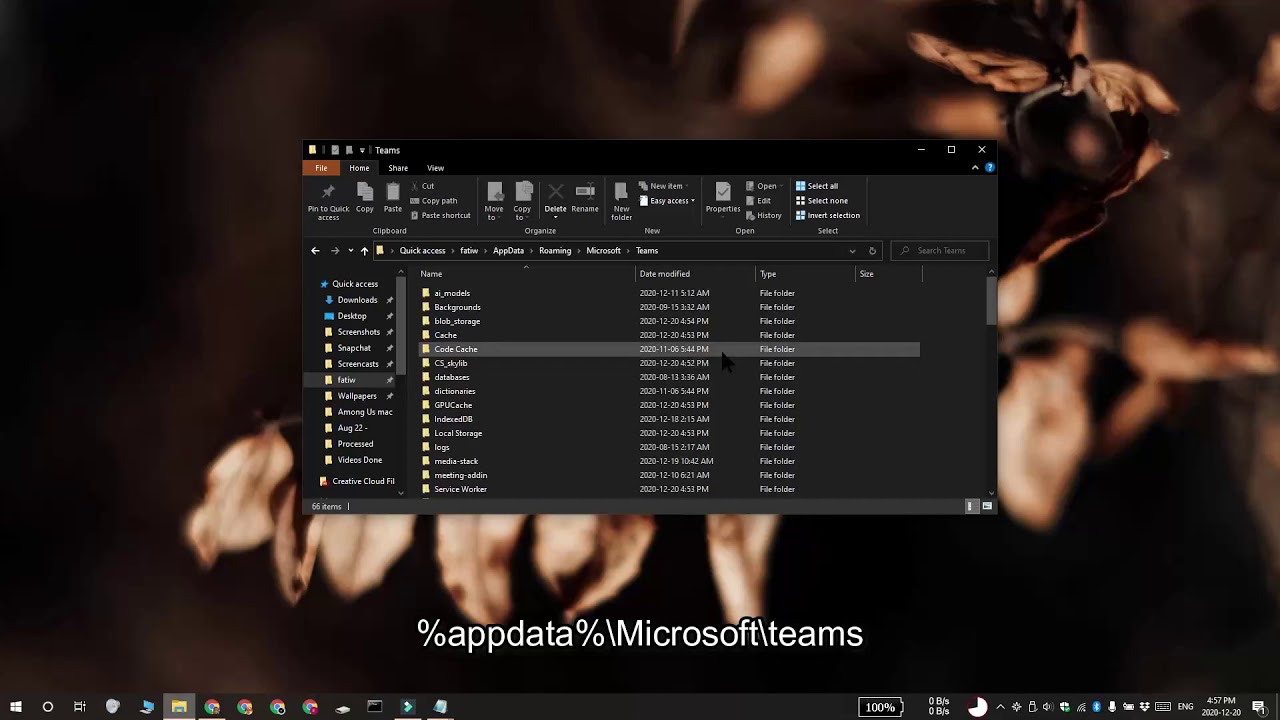
Task: Open File Explorer on taskbar
Action: (179, 707)
